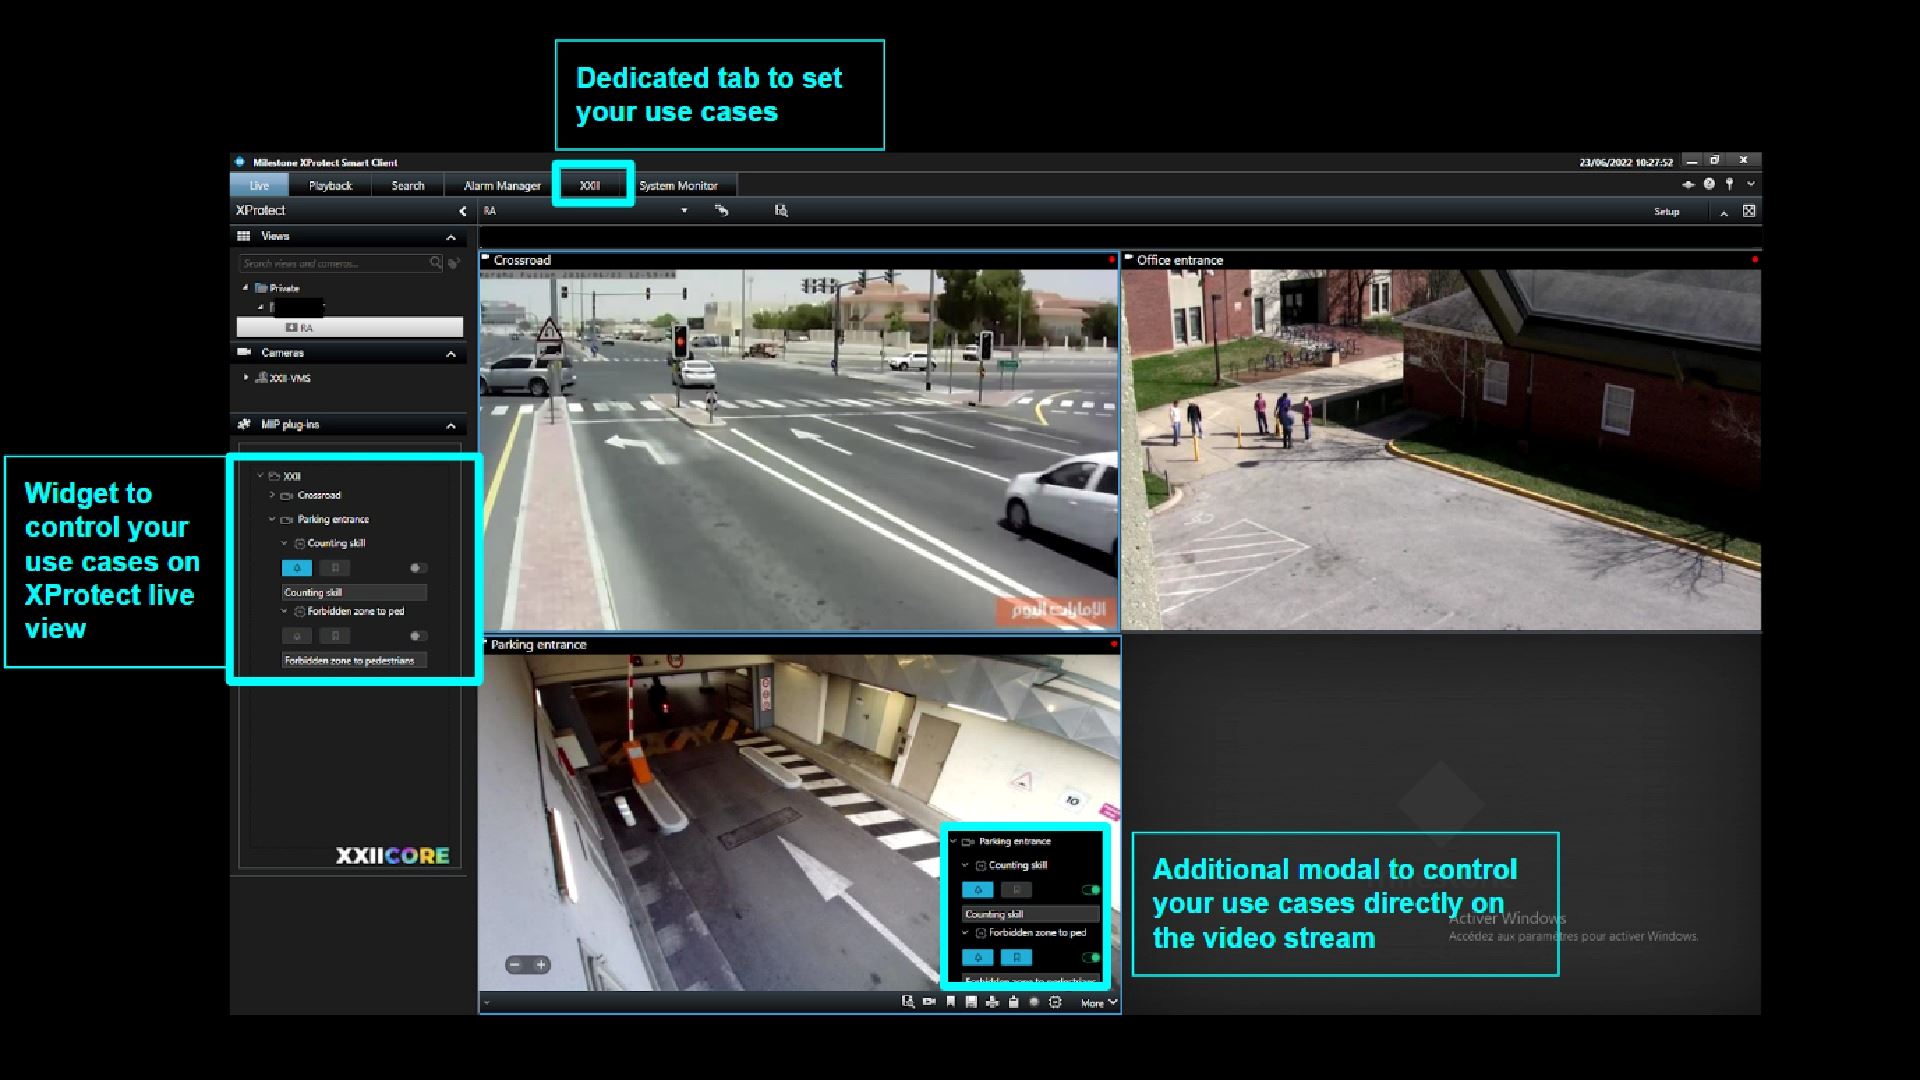Click Forbidden zone bell button in widget
Image resolution: width=1920 pixels, height=1080 pixels.
297,636
